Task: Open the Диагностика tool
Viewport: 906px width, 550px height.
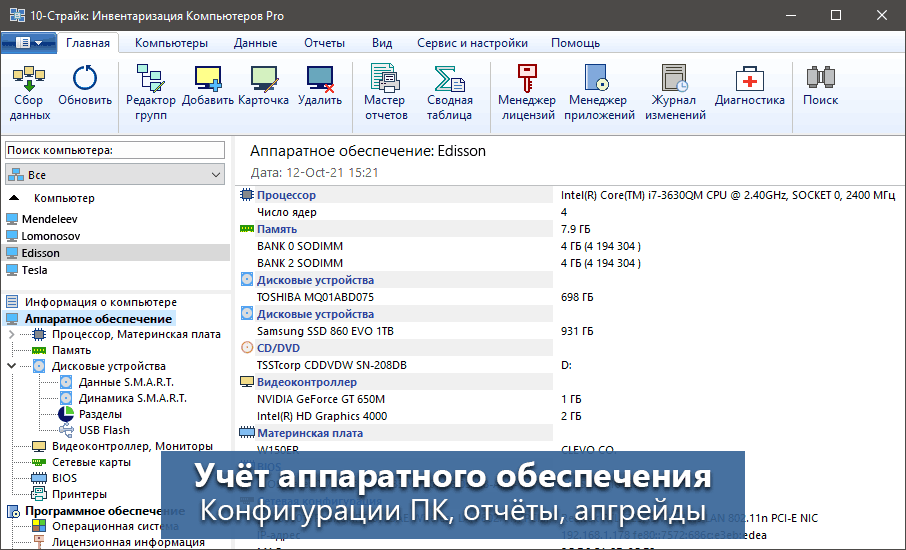Action: pyautogui.click(x=749, y=82)
